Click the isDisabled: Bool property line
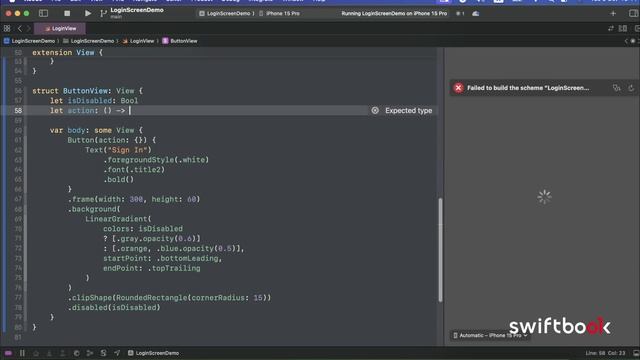This screenshot has height=360, width=640. point(94,101)
